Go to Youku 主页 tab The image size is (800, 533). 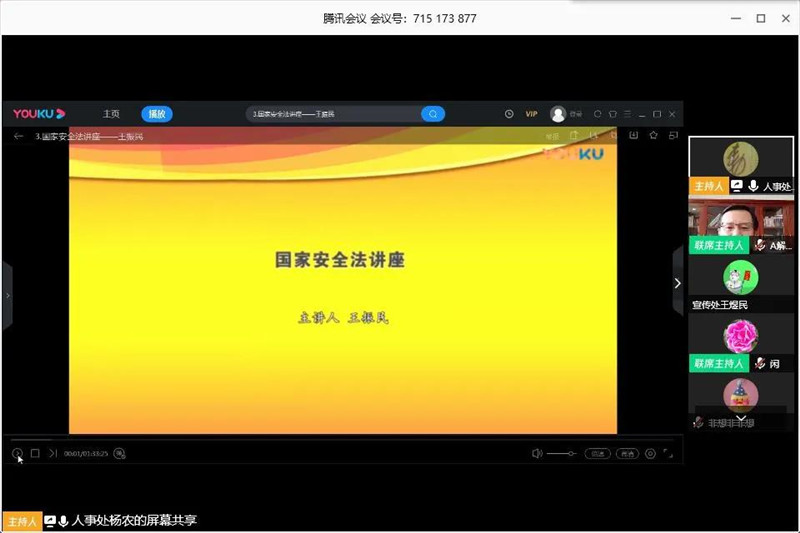(111, 114)
